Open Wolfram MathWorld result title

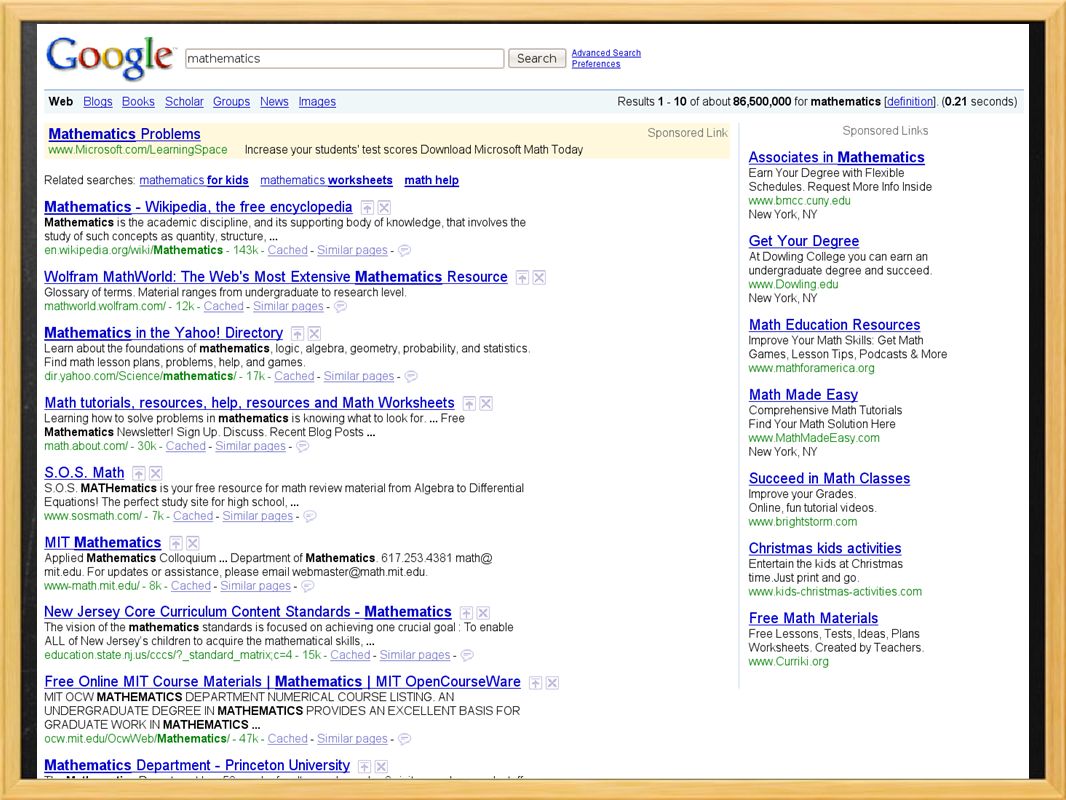(275, 277)
